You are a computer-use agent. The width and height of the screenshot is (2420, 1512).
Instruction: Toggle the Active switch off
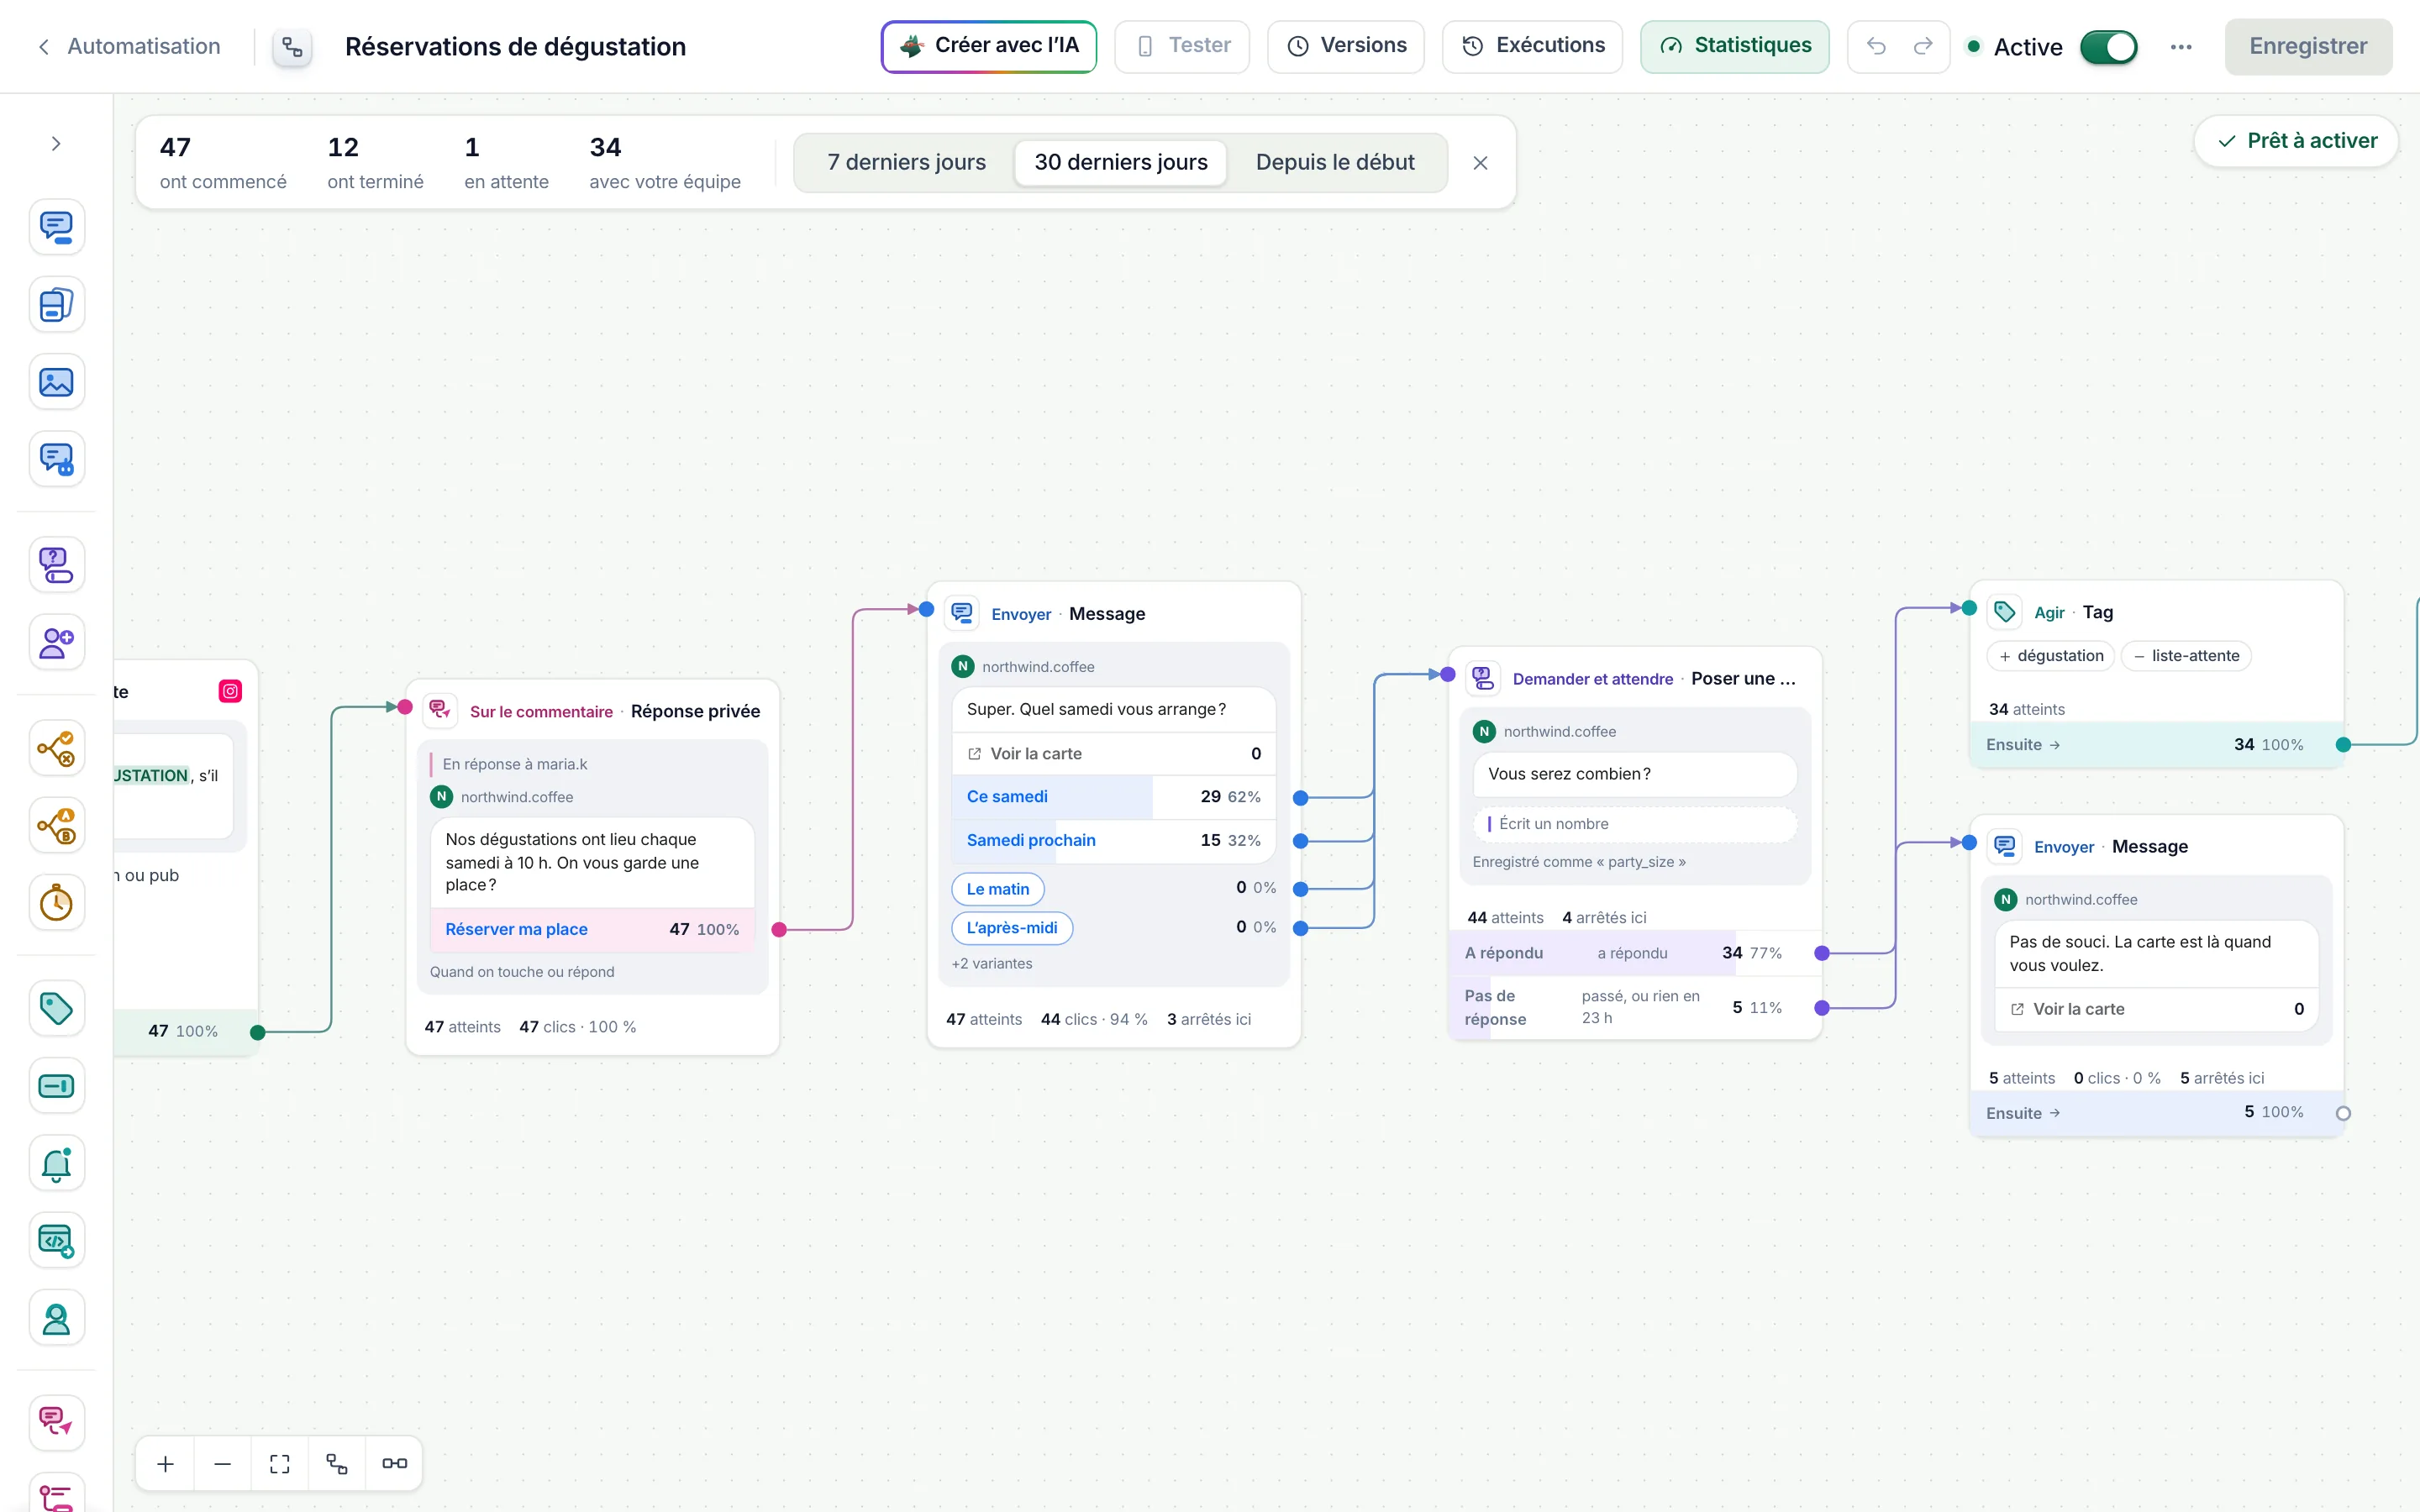click(x=2108, y=47)
